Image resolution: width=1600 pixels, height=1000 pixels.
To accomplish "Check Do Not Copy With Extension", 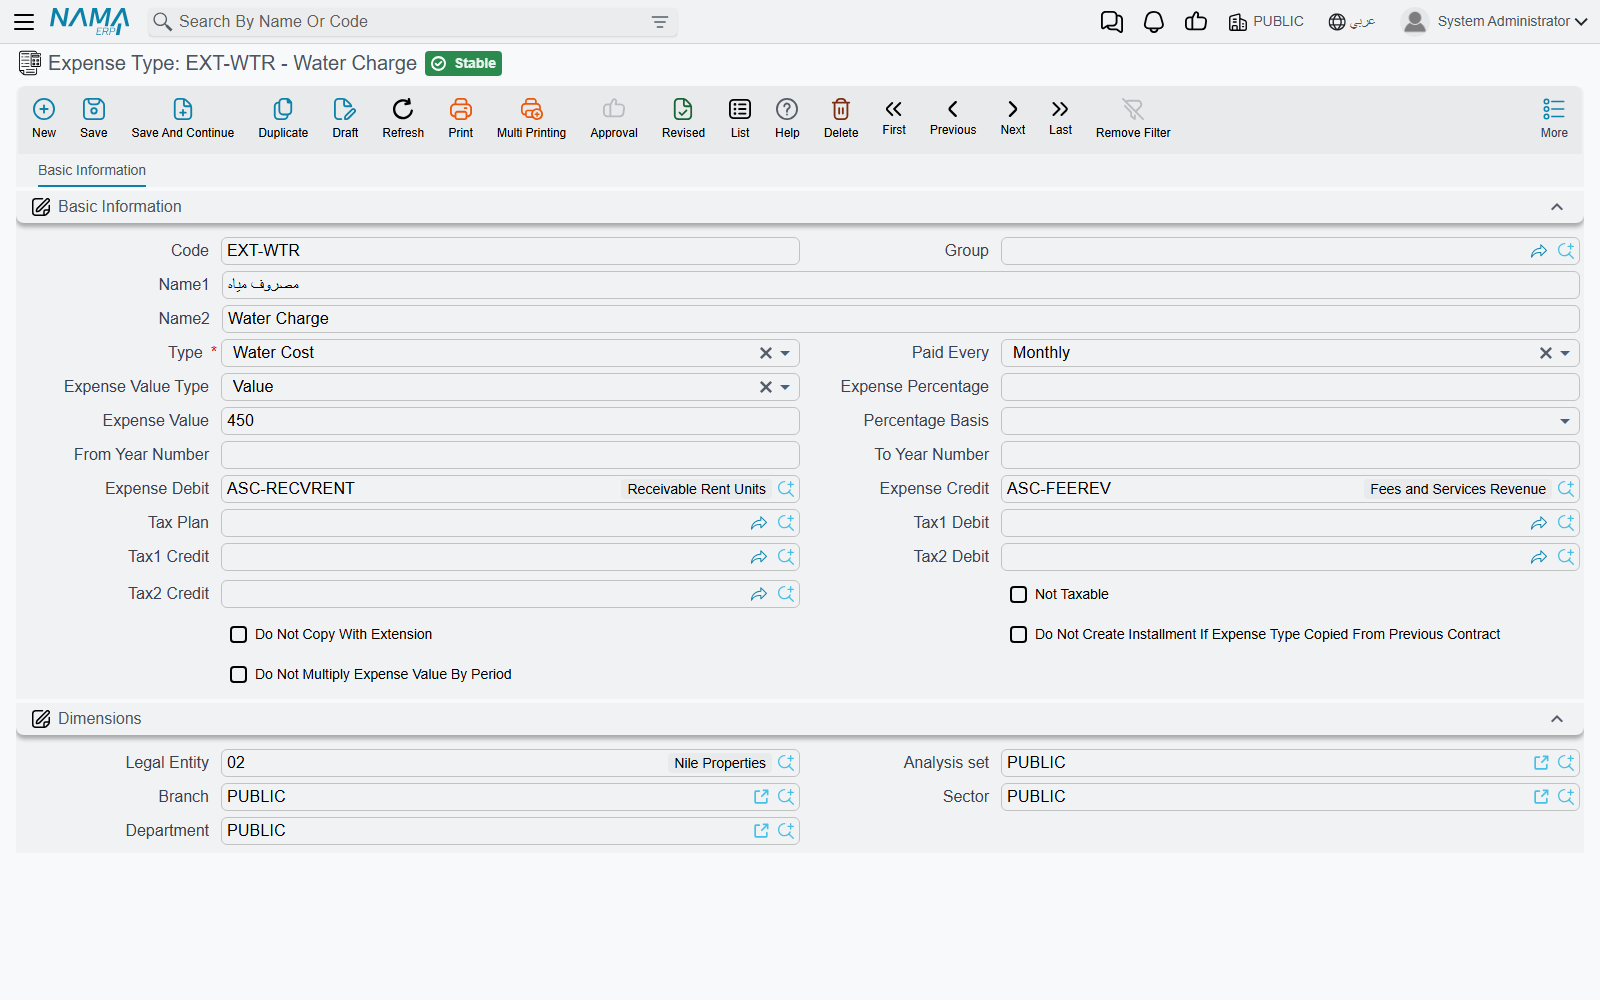I will tap(239, 634).
